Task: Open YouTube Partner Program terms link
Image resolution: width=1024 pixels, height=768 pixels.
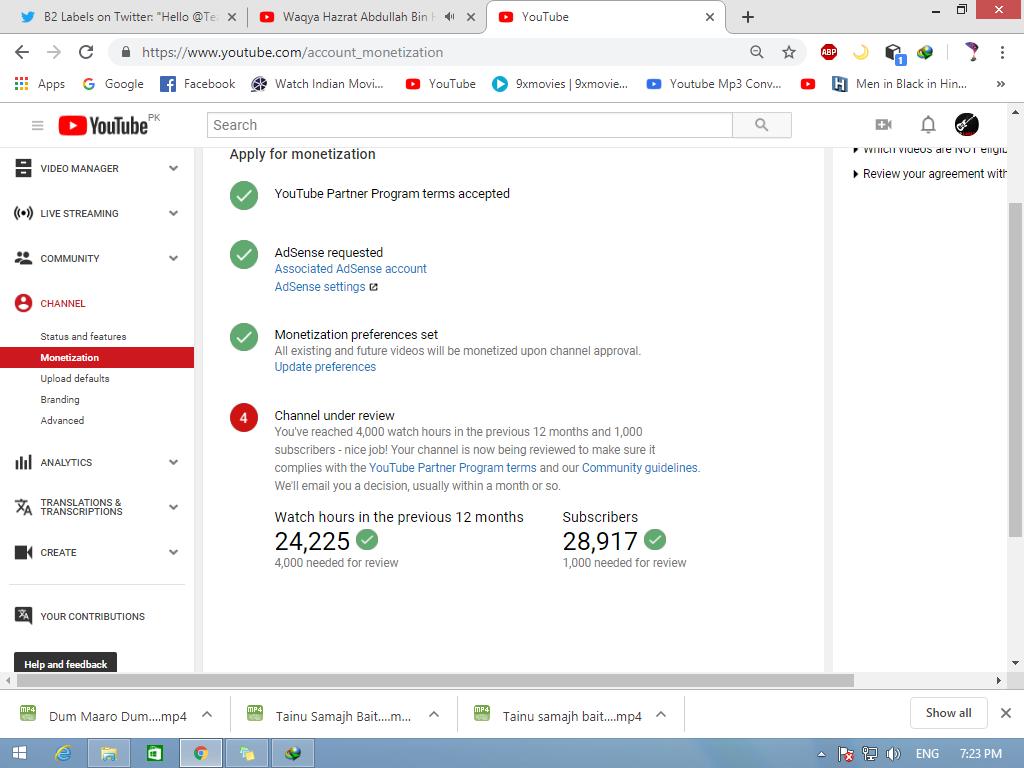Action: [x=453, y=468]
